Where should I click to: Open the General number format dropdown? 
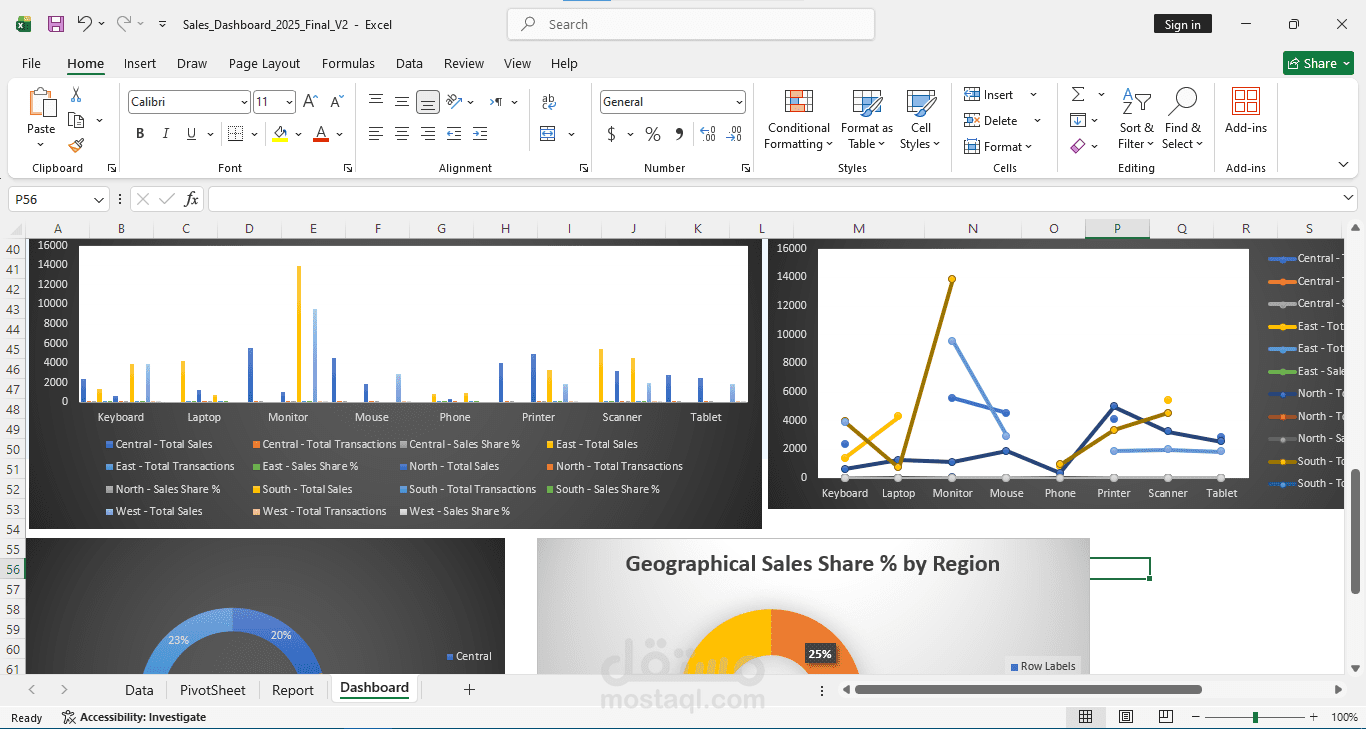click(x=739, y=102)
